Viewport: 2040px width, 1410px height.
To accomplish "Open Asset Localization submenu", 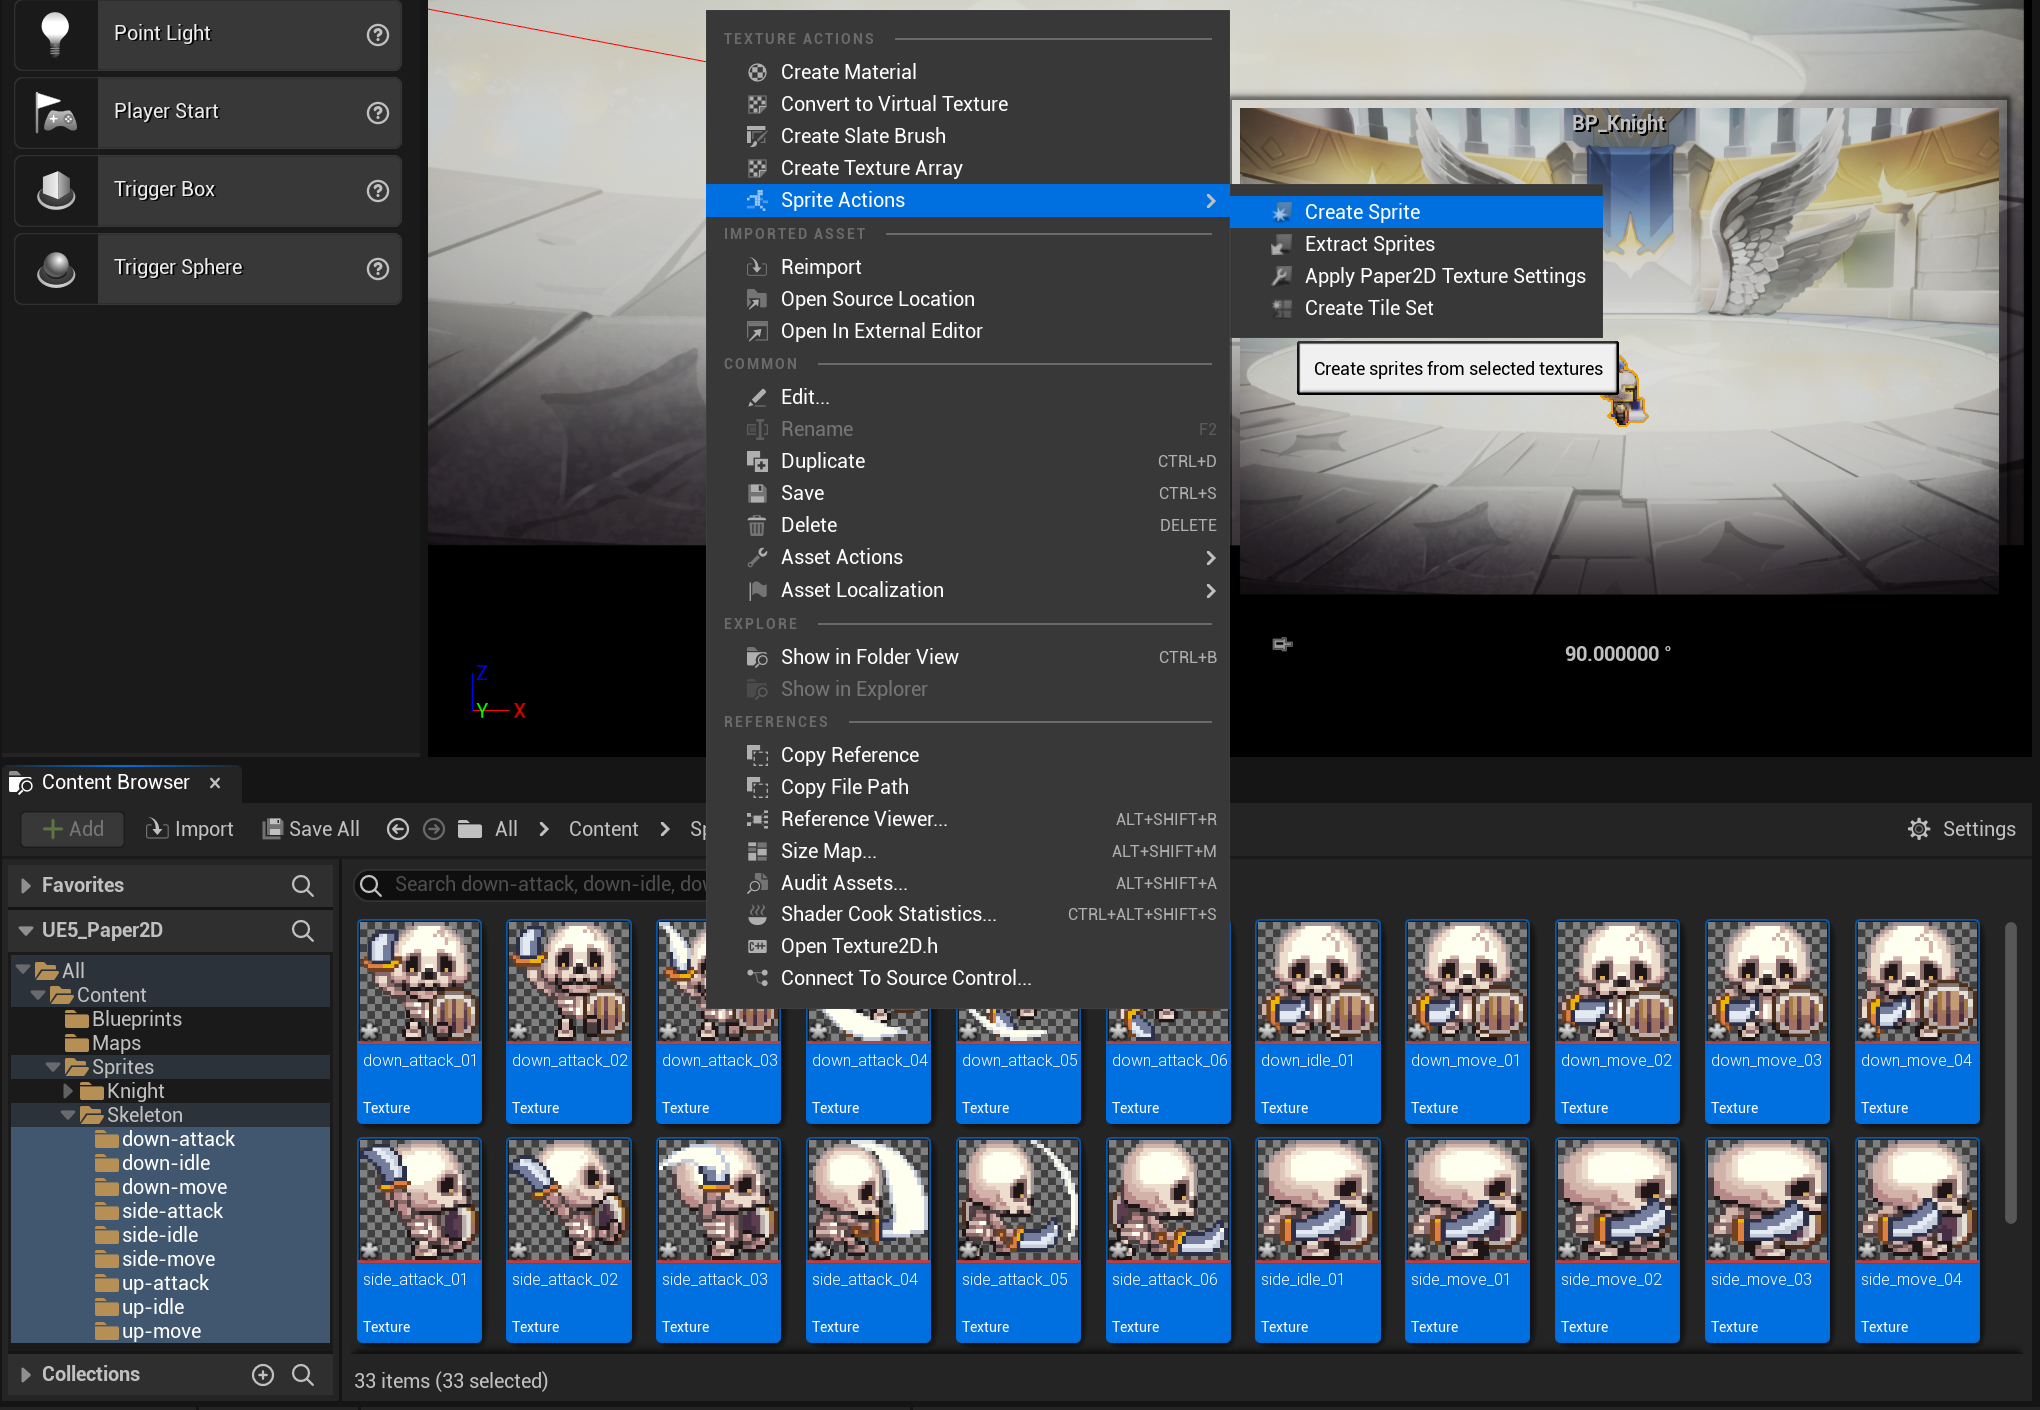I will [x=967, y=590].
